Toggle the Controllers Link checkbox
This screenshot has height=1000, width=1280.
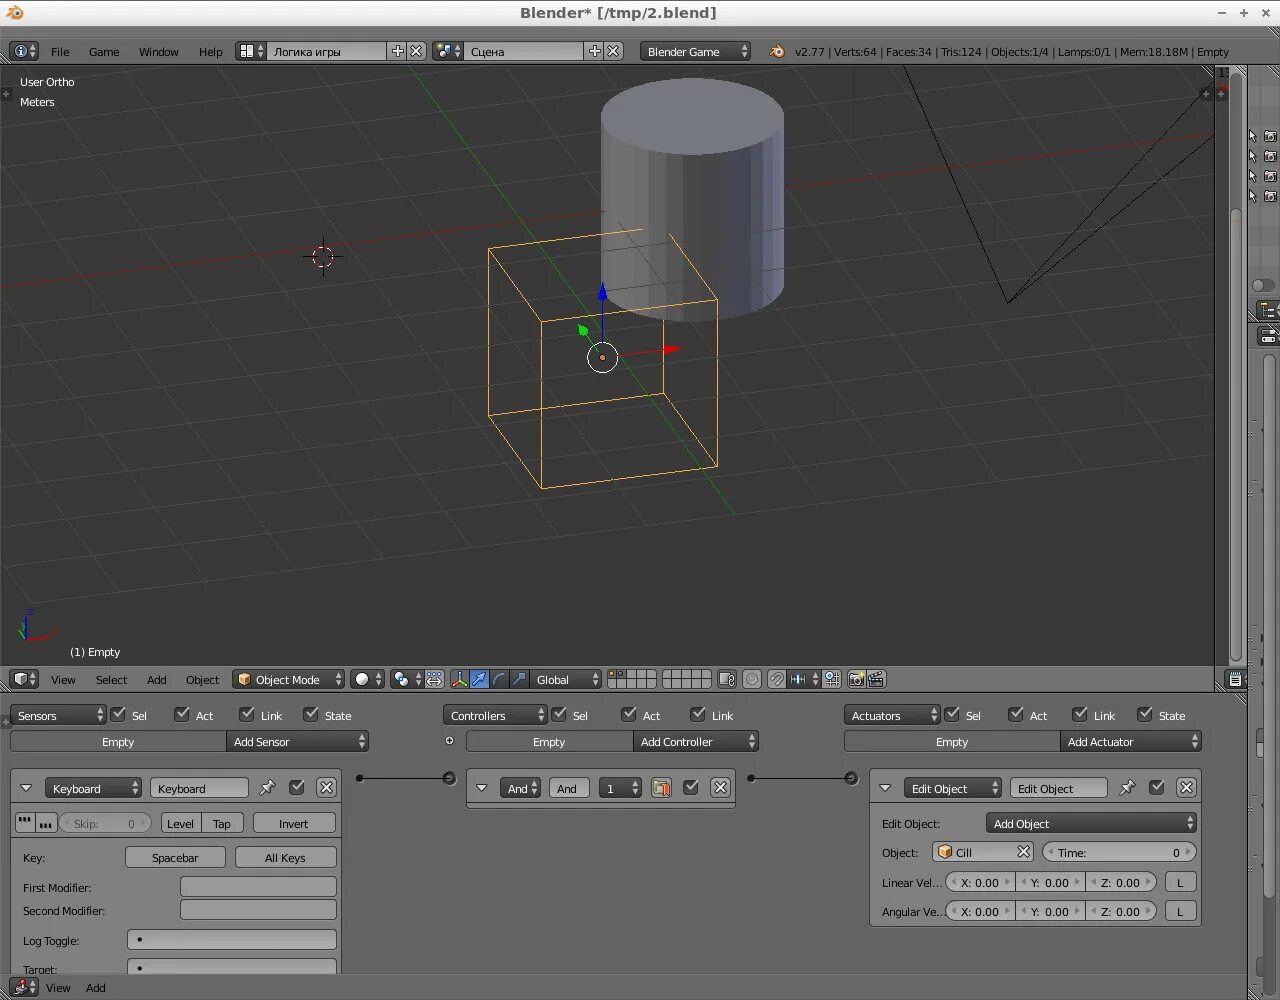[x=698, y=715]
